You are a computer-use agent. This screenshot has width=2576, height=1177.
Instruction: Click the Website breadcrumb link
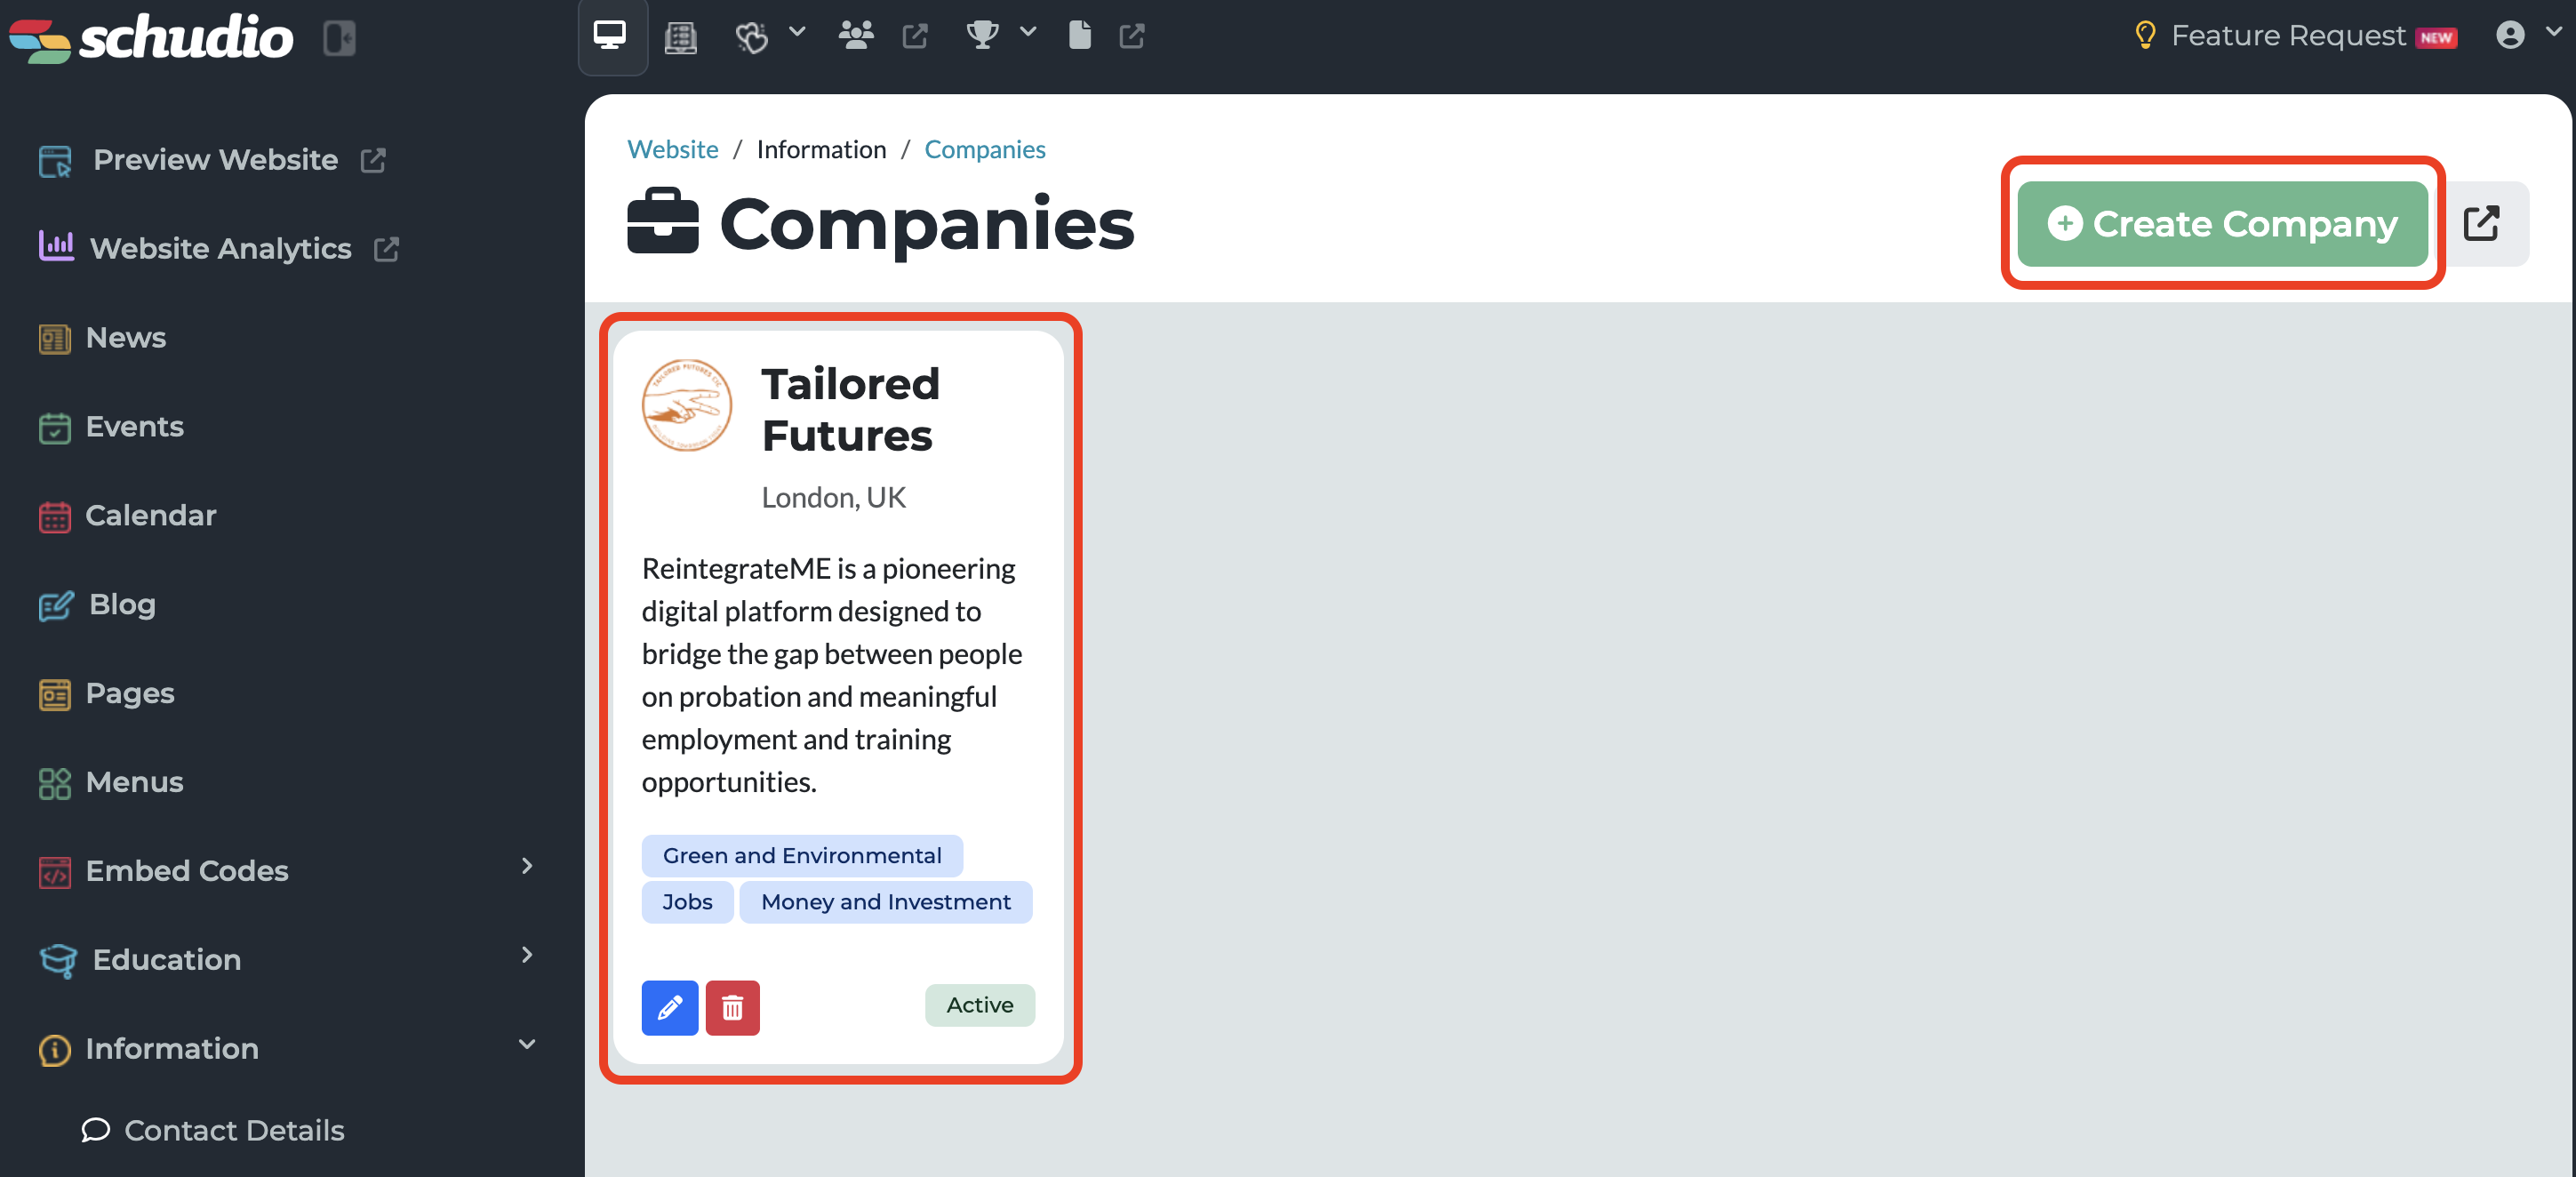point(672,150)
